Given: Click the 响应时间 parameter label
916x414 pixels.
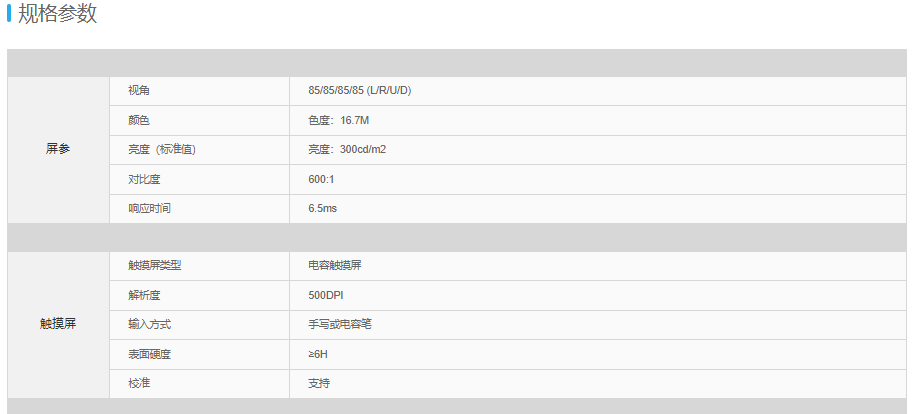Looking at the screenshot, I should pyautogui.click(x=150, y=208).
